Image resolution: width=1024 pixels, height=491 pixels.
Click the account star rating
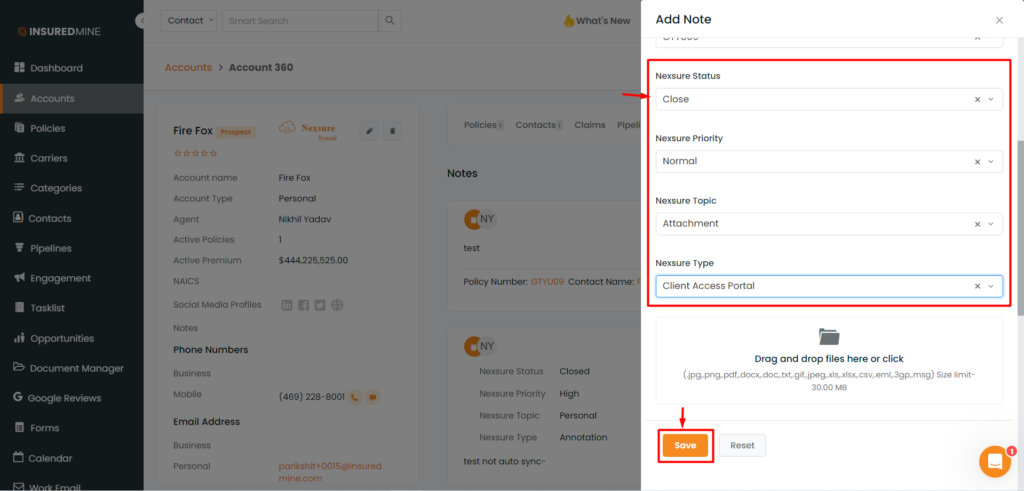coord(195,153)
